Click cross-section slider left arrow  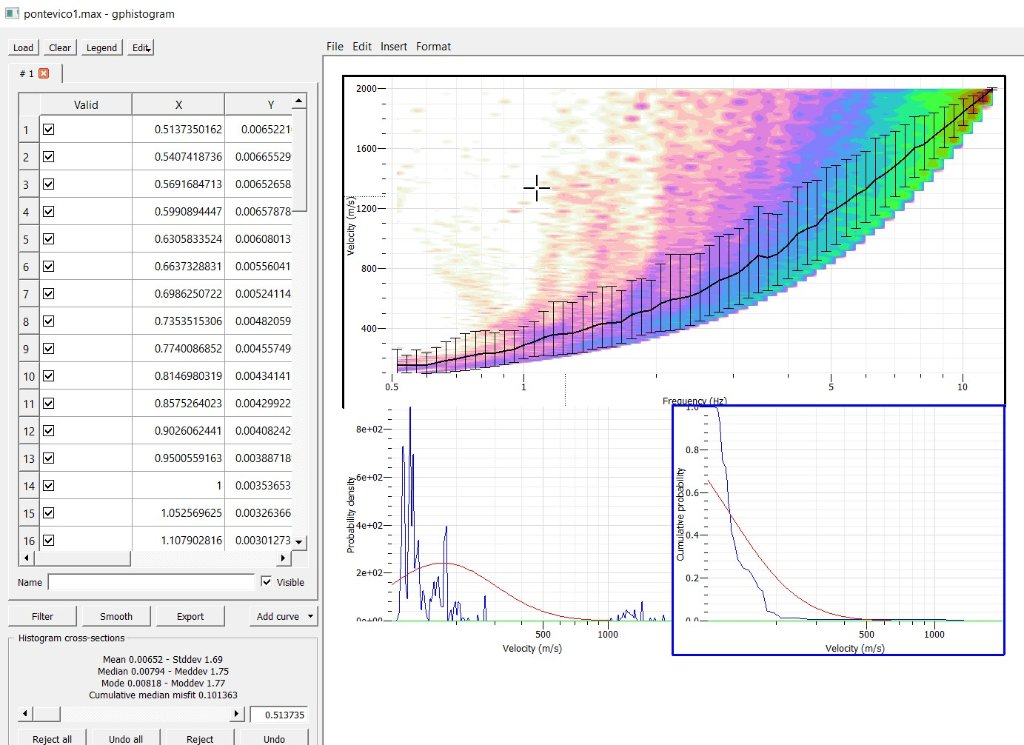click(x=26, y=714)
